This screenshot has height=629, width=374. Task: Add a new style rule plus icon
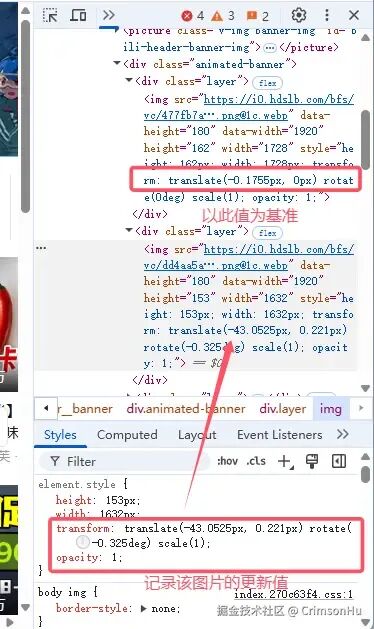pyautogui.click(x=285, y=461)
